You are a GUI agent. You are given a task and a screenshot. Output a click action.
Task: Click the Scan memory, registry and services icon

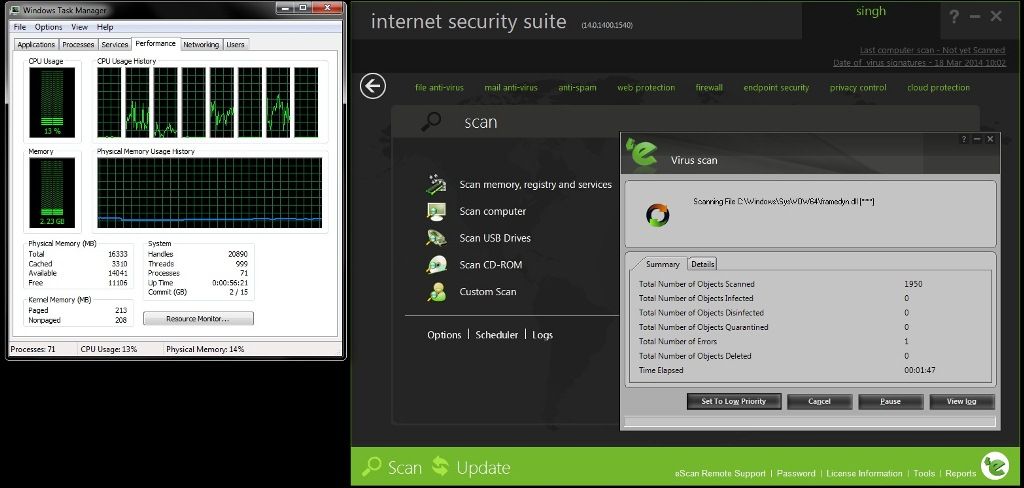[x=436, y=184]
